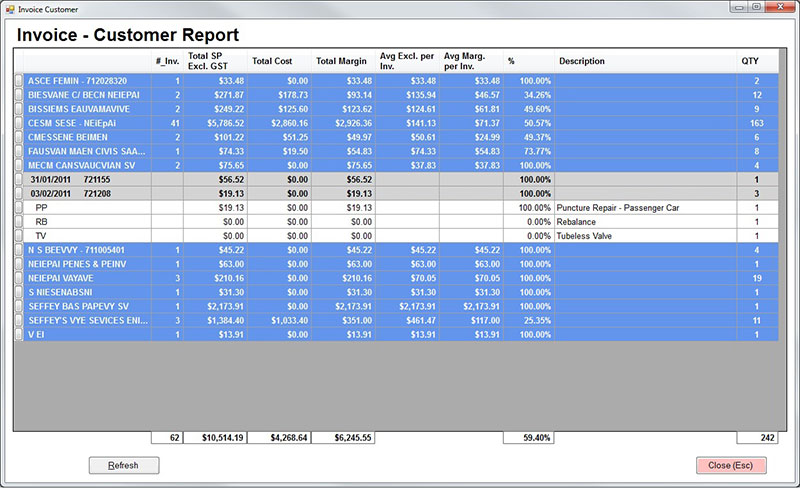Click the Avg Excl. per Inv. header
The image size is (800, 492).
click(x=407, y=61)
